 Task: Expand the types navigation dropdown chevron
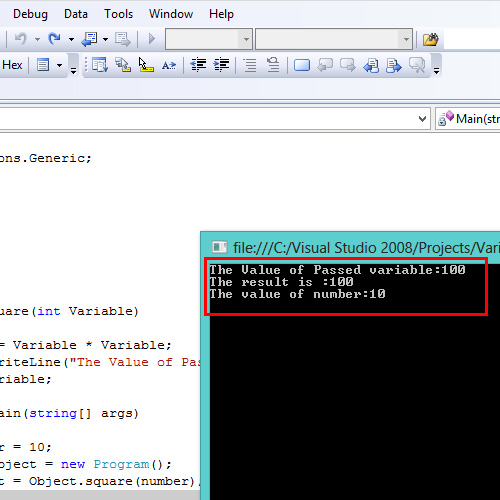pyautogui.click(x=422, y=119)
